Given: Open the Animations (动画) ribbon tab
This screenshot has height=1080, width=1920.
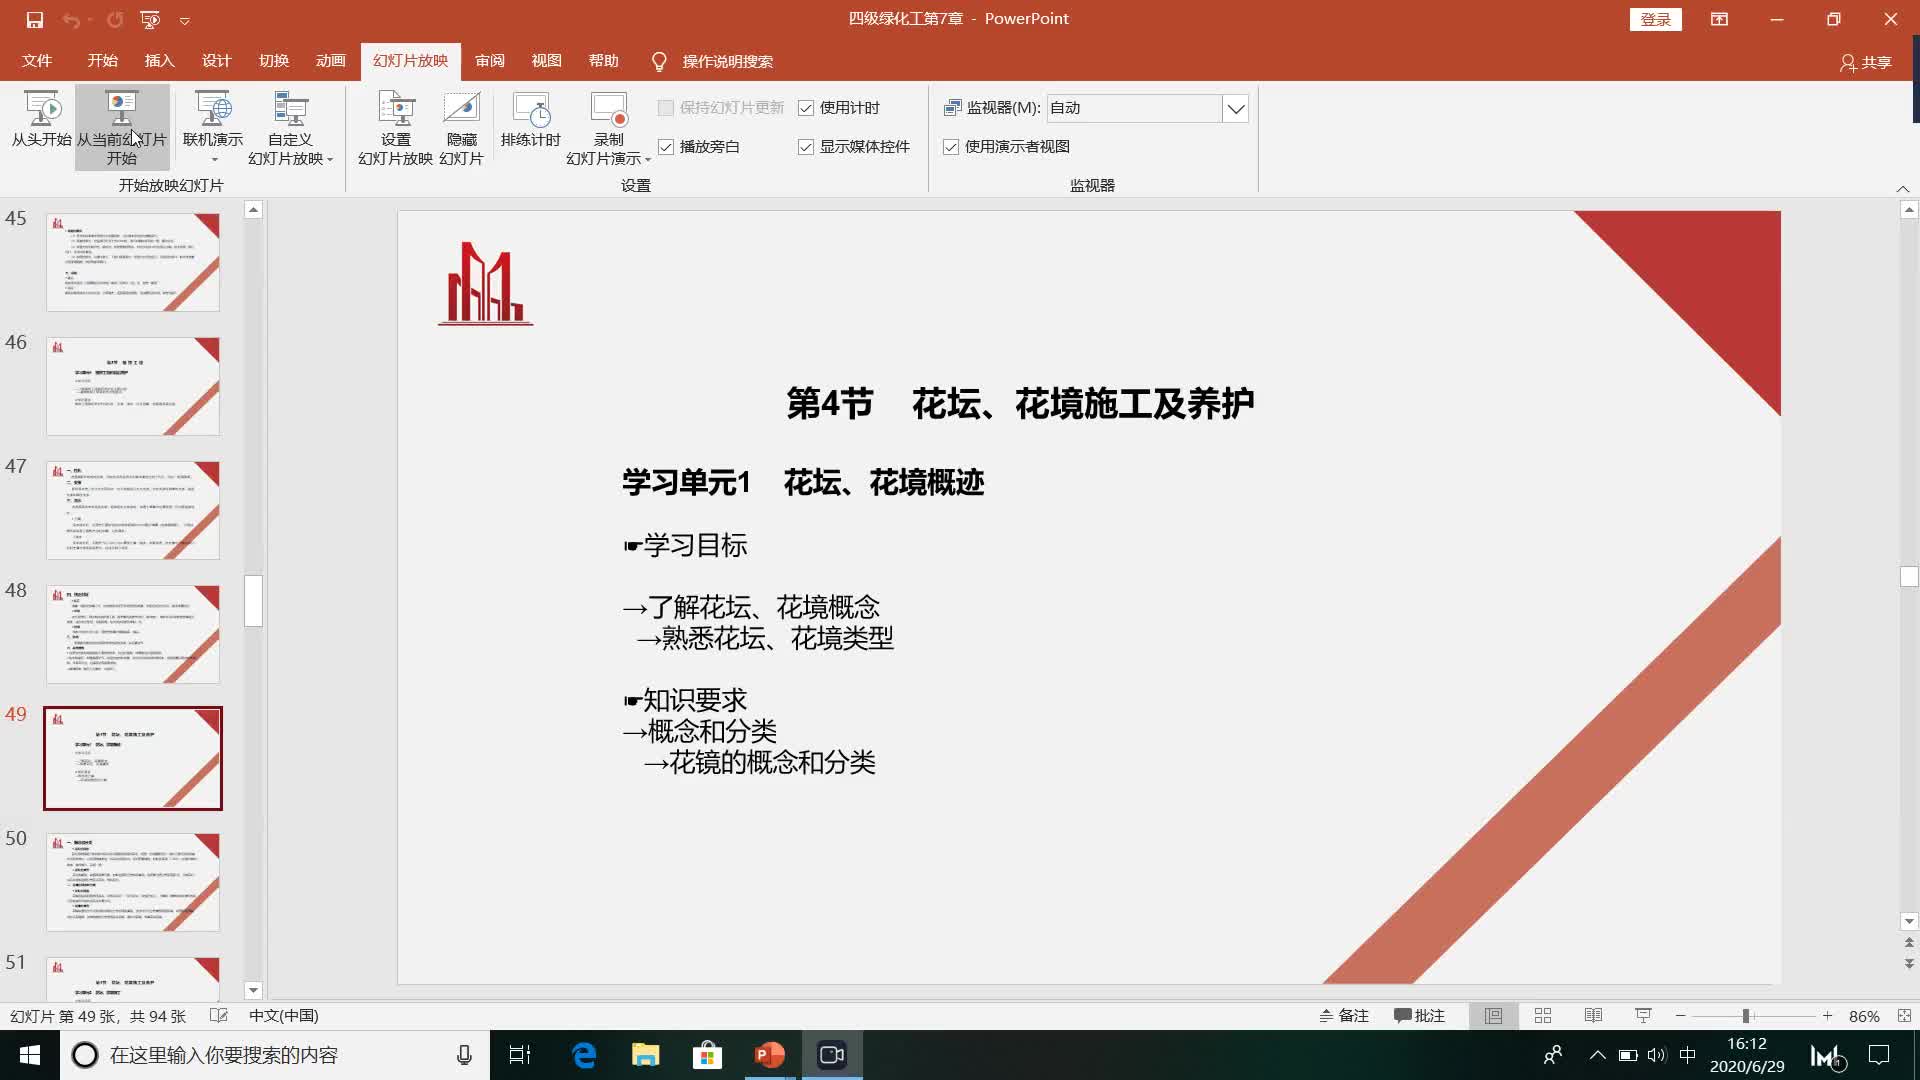Looking at the screenshot, I should pyautogui.click(x=330, y=61).
